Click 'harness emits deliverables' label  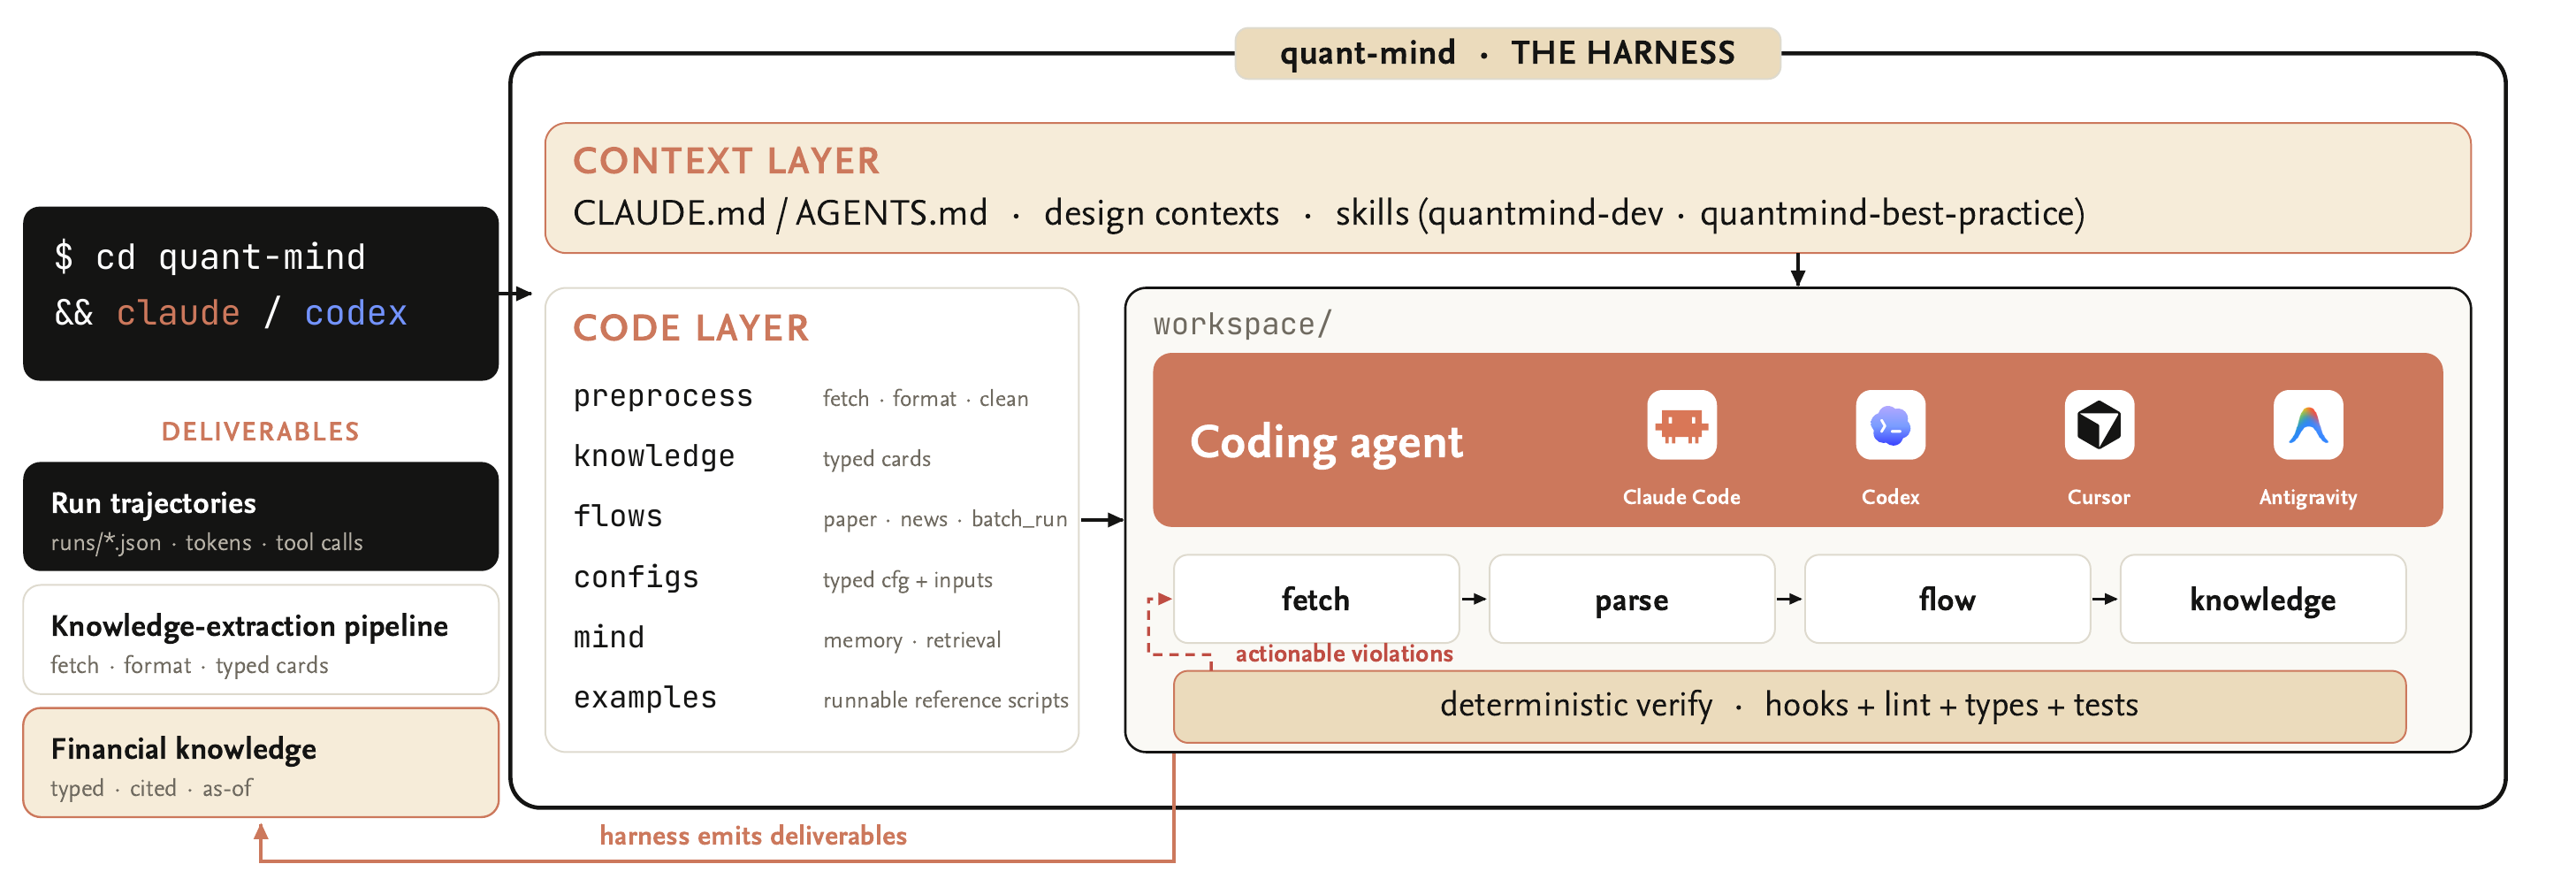pyautogui.click(x=753, y=836)
